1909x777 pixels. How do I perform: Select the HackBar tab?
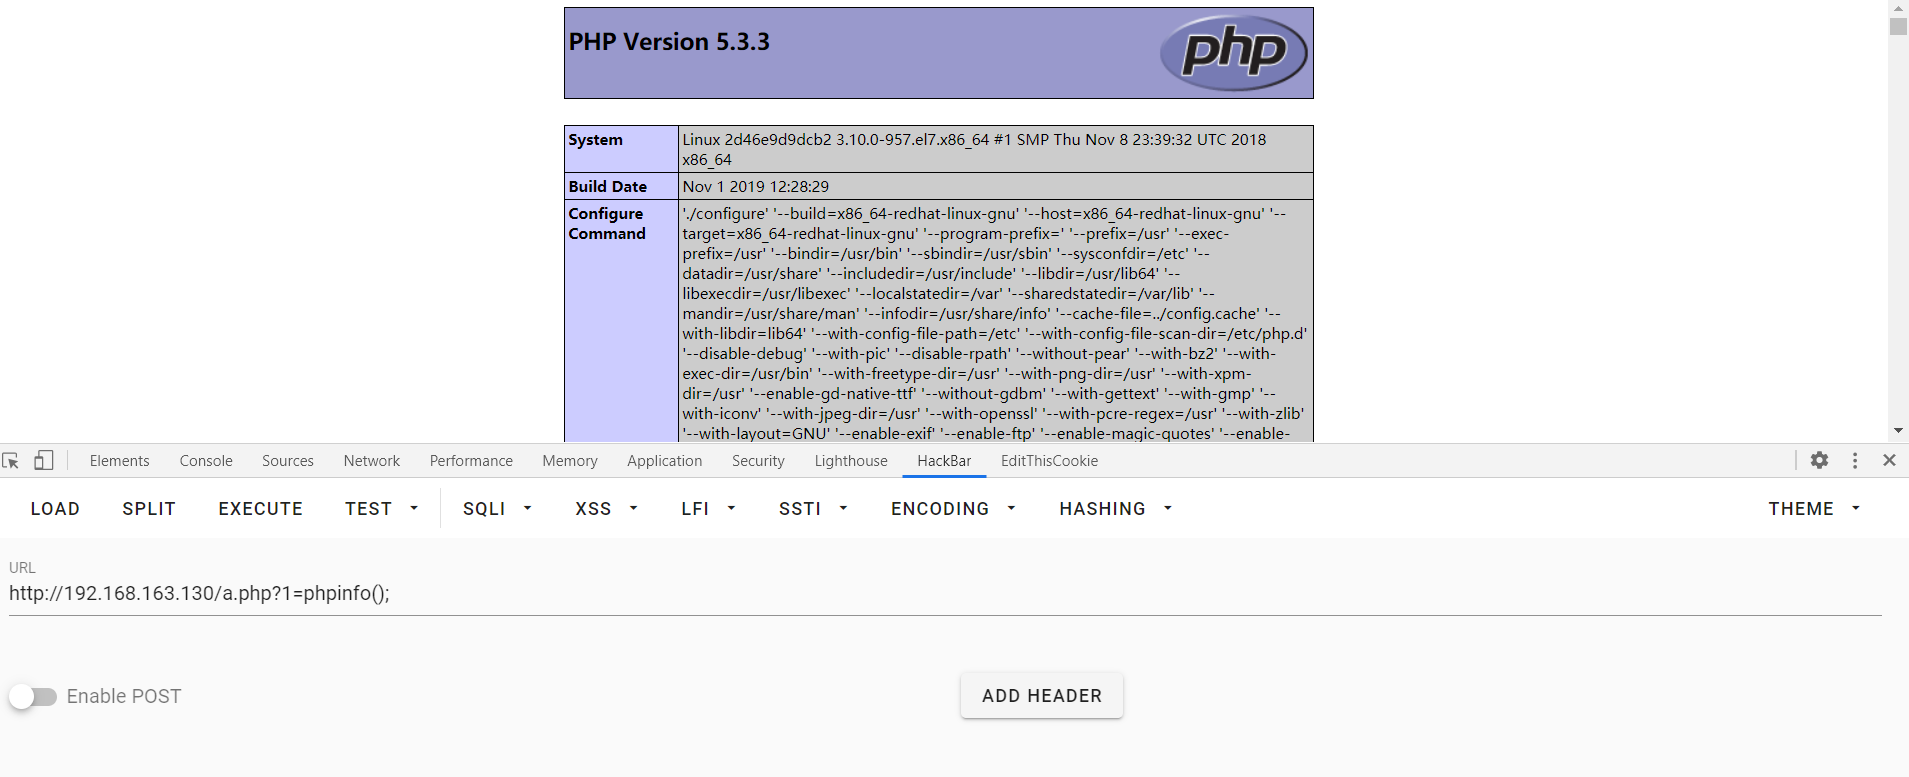[x=944, y=461]
